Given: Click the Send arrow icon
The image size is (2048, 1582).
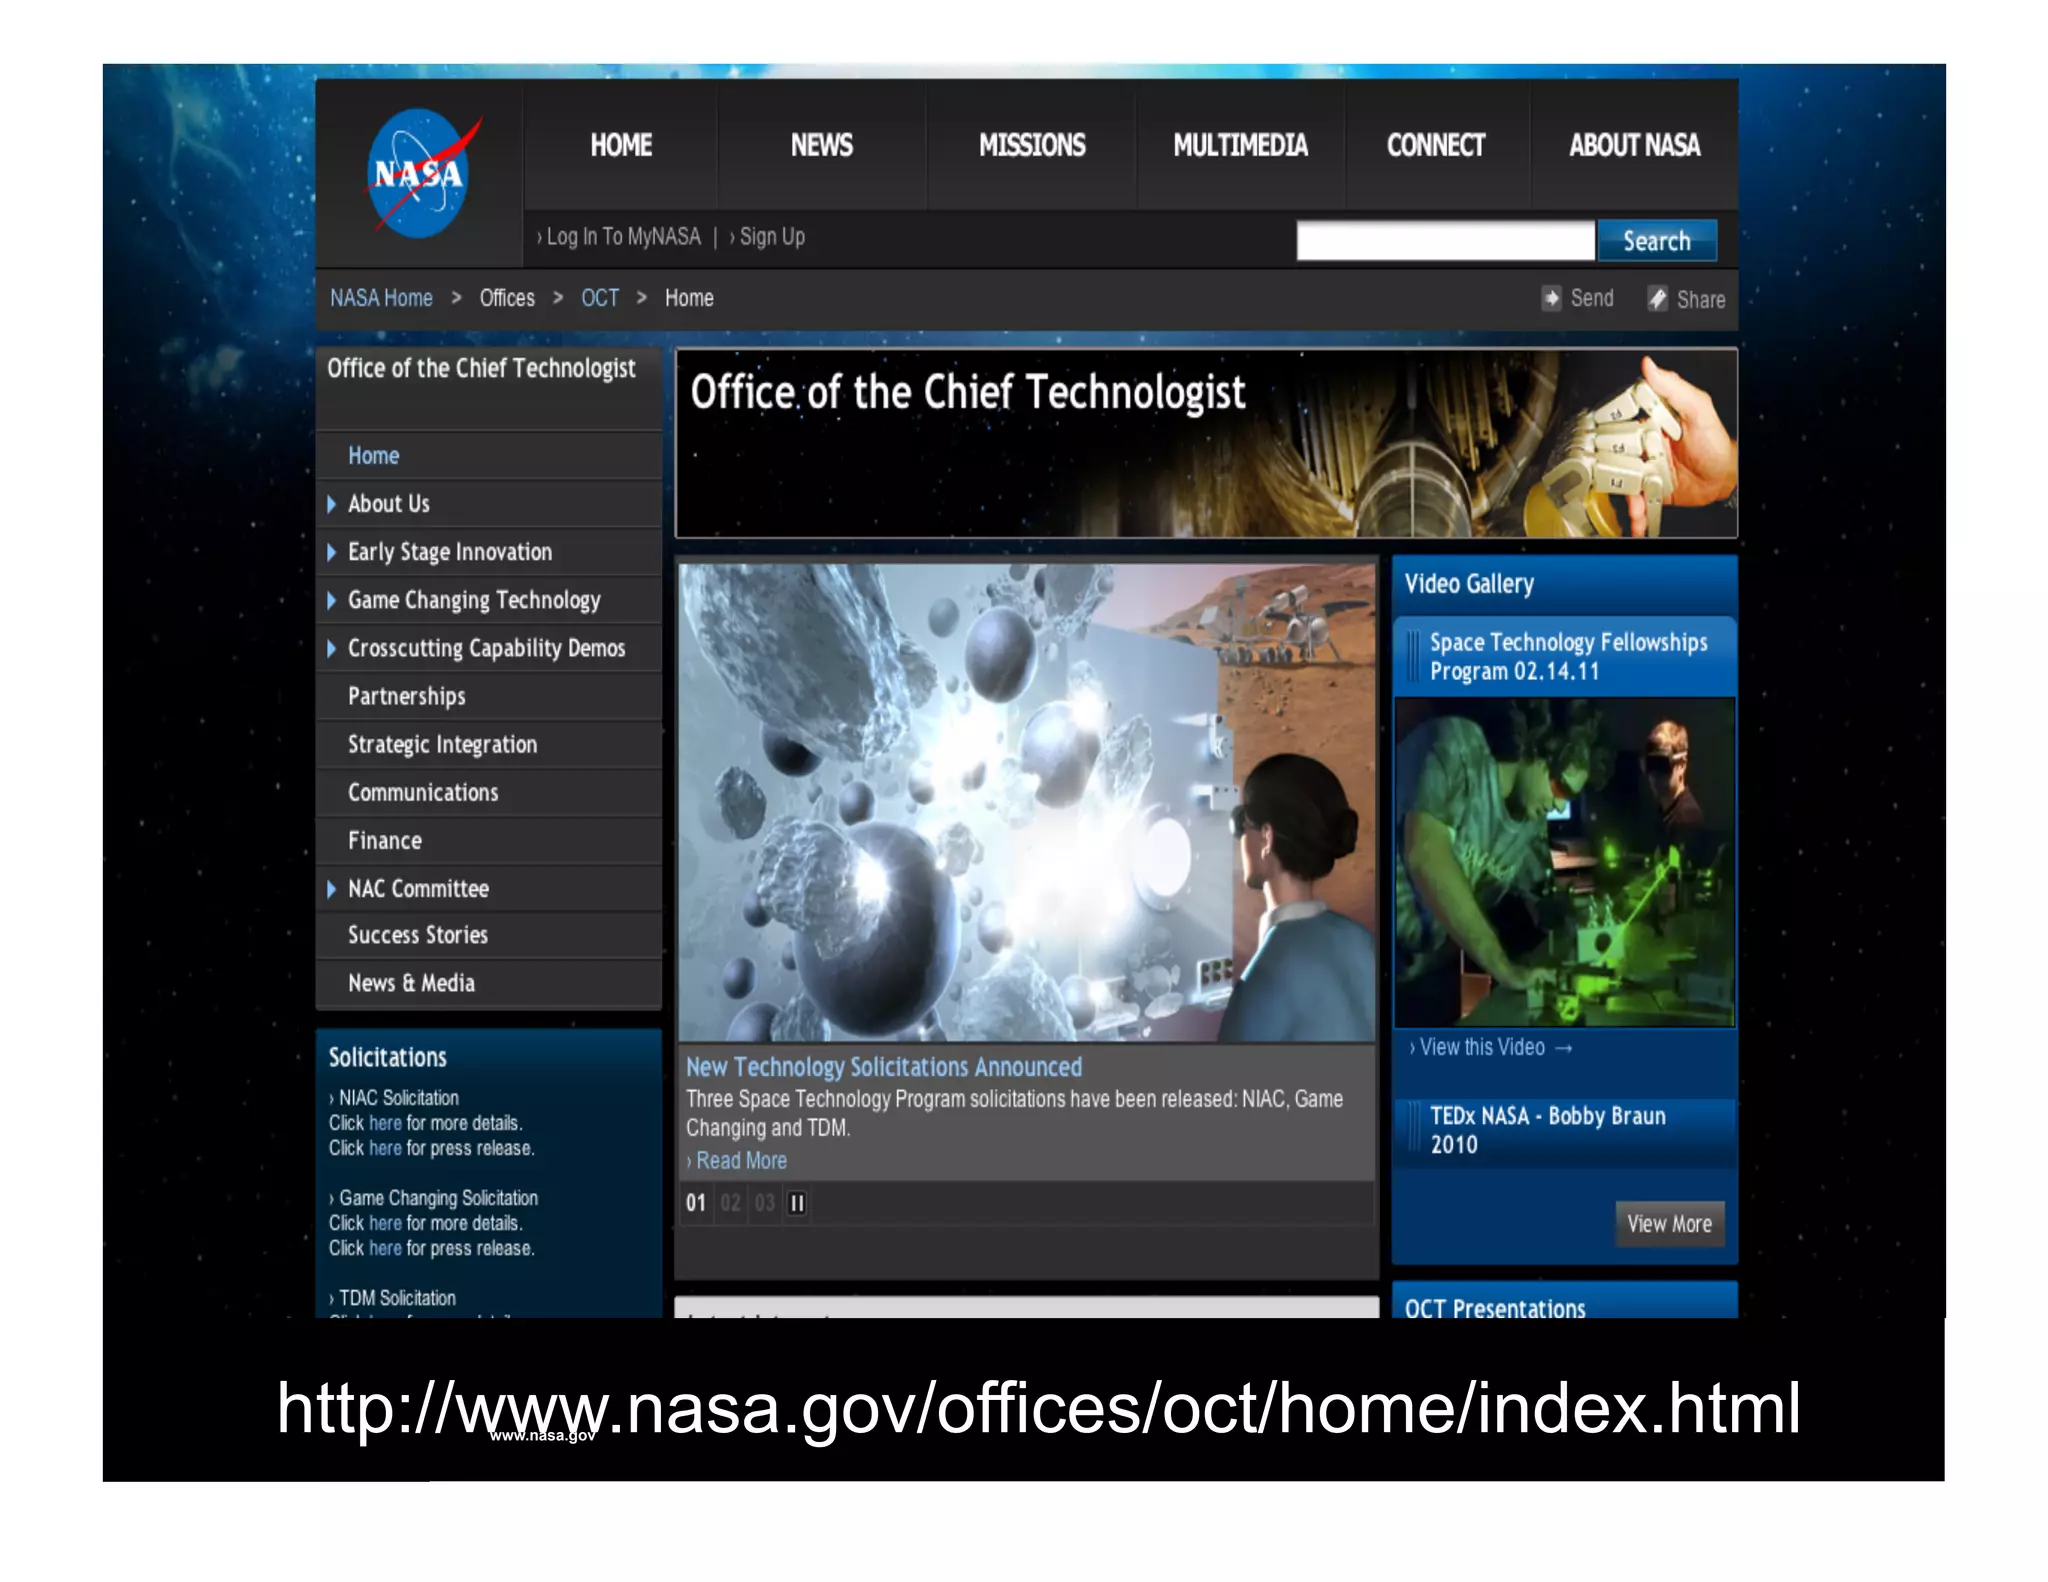Looking at the screenshot, I should point(1551,298).
